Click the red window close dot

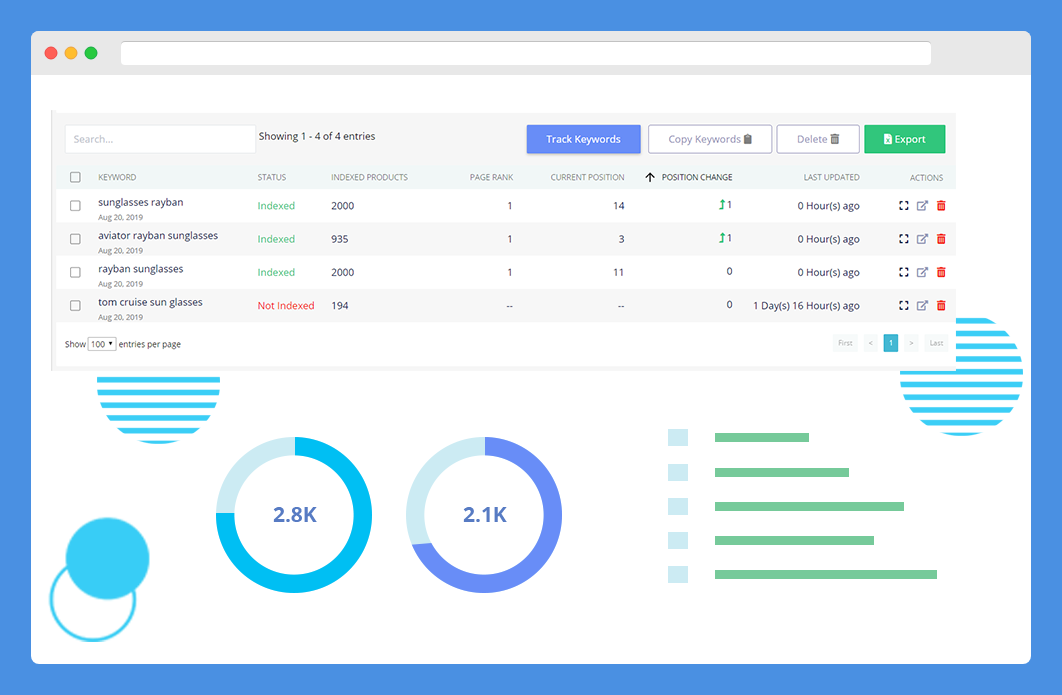pos(51,53)
